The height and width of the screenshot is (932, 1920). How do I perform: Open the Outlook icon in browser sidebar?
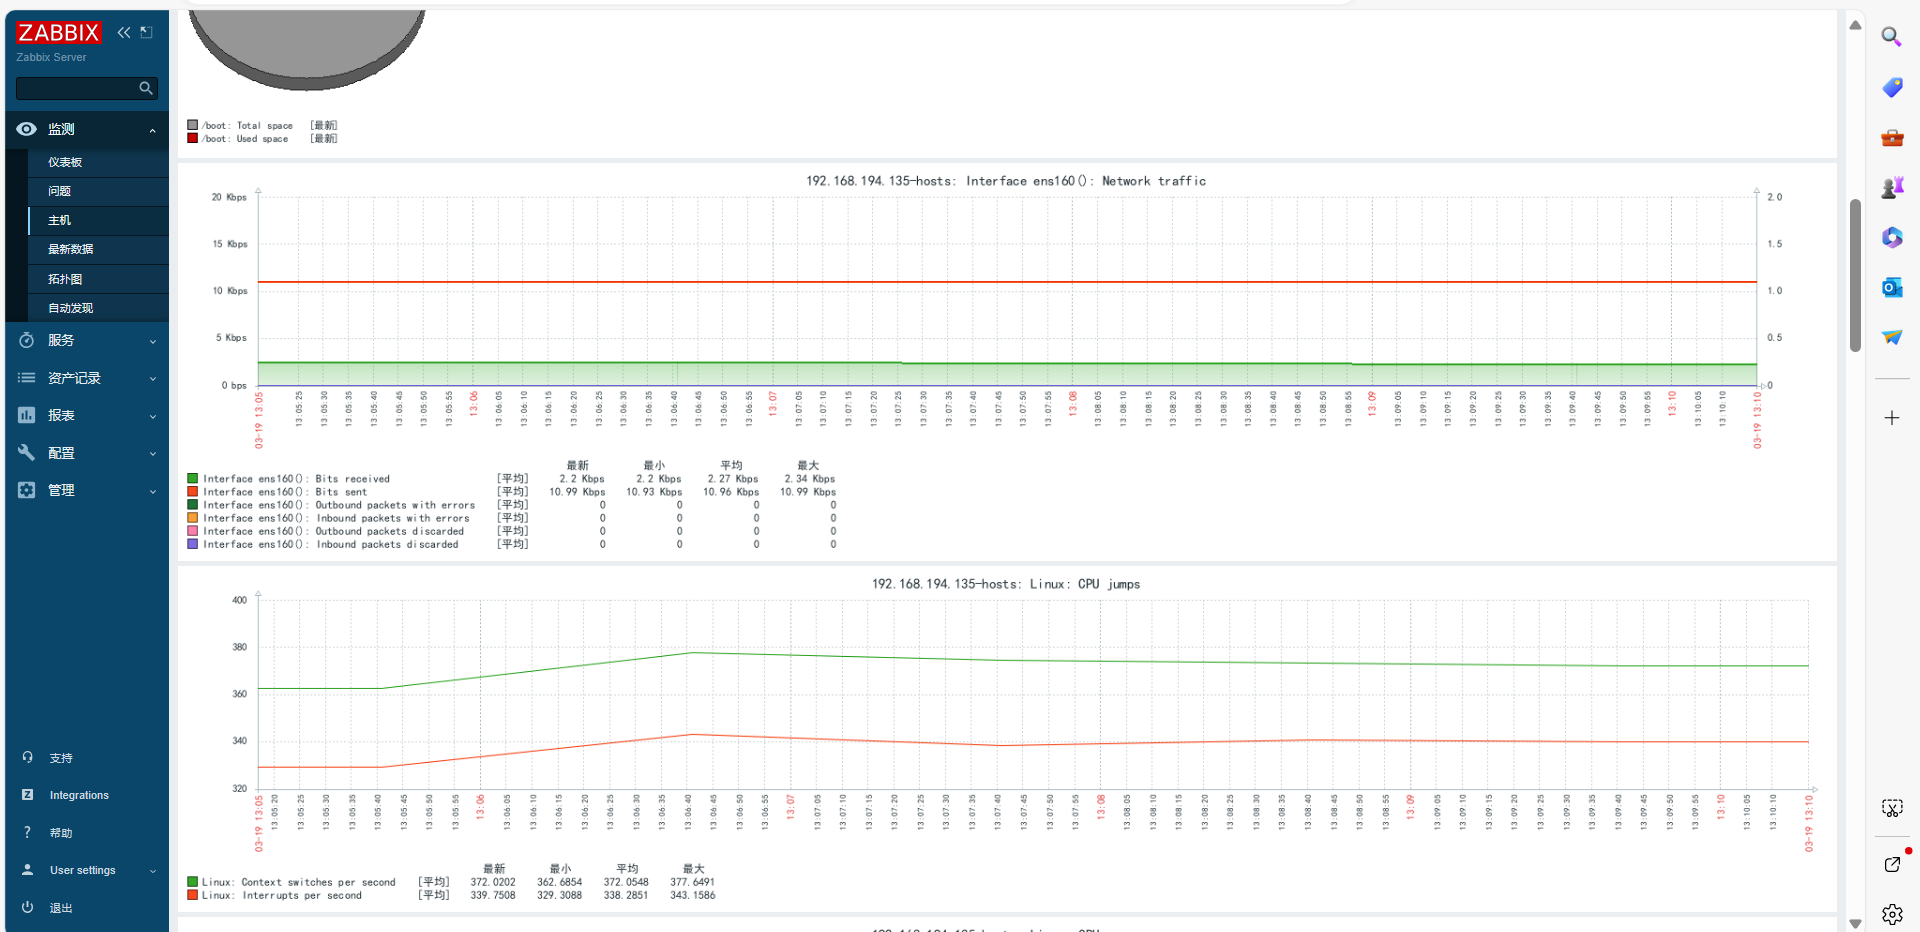[x=1891, y=287]
